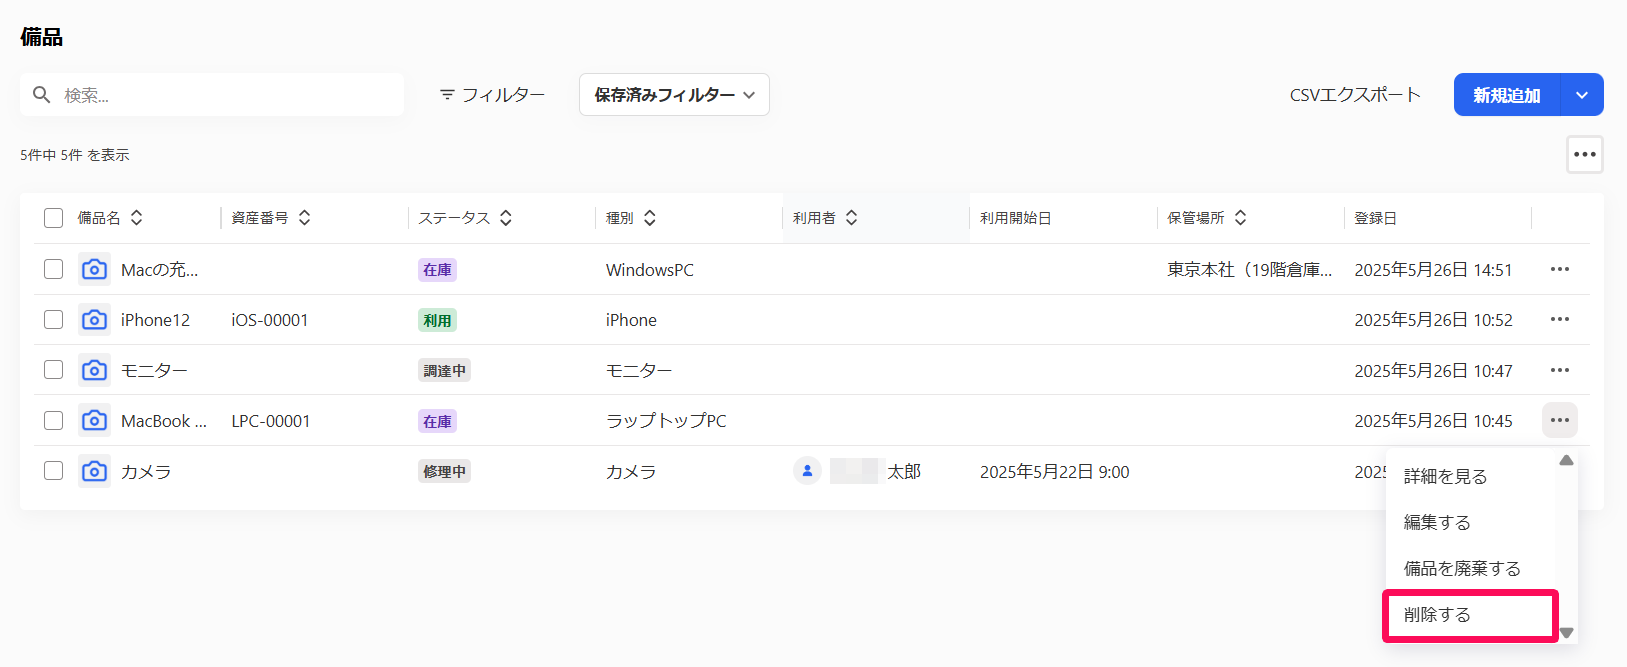The height and width of the screenshot is (667, 1627).
Task: Sort by 備品名 column
Action: point(137,218)
